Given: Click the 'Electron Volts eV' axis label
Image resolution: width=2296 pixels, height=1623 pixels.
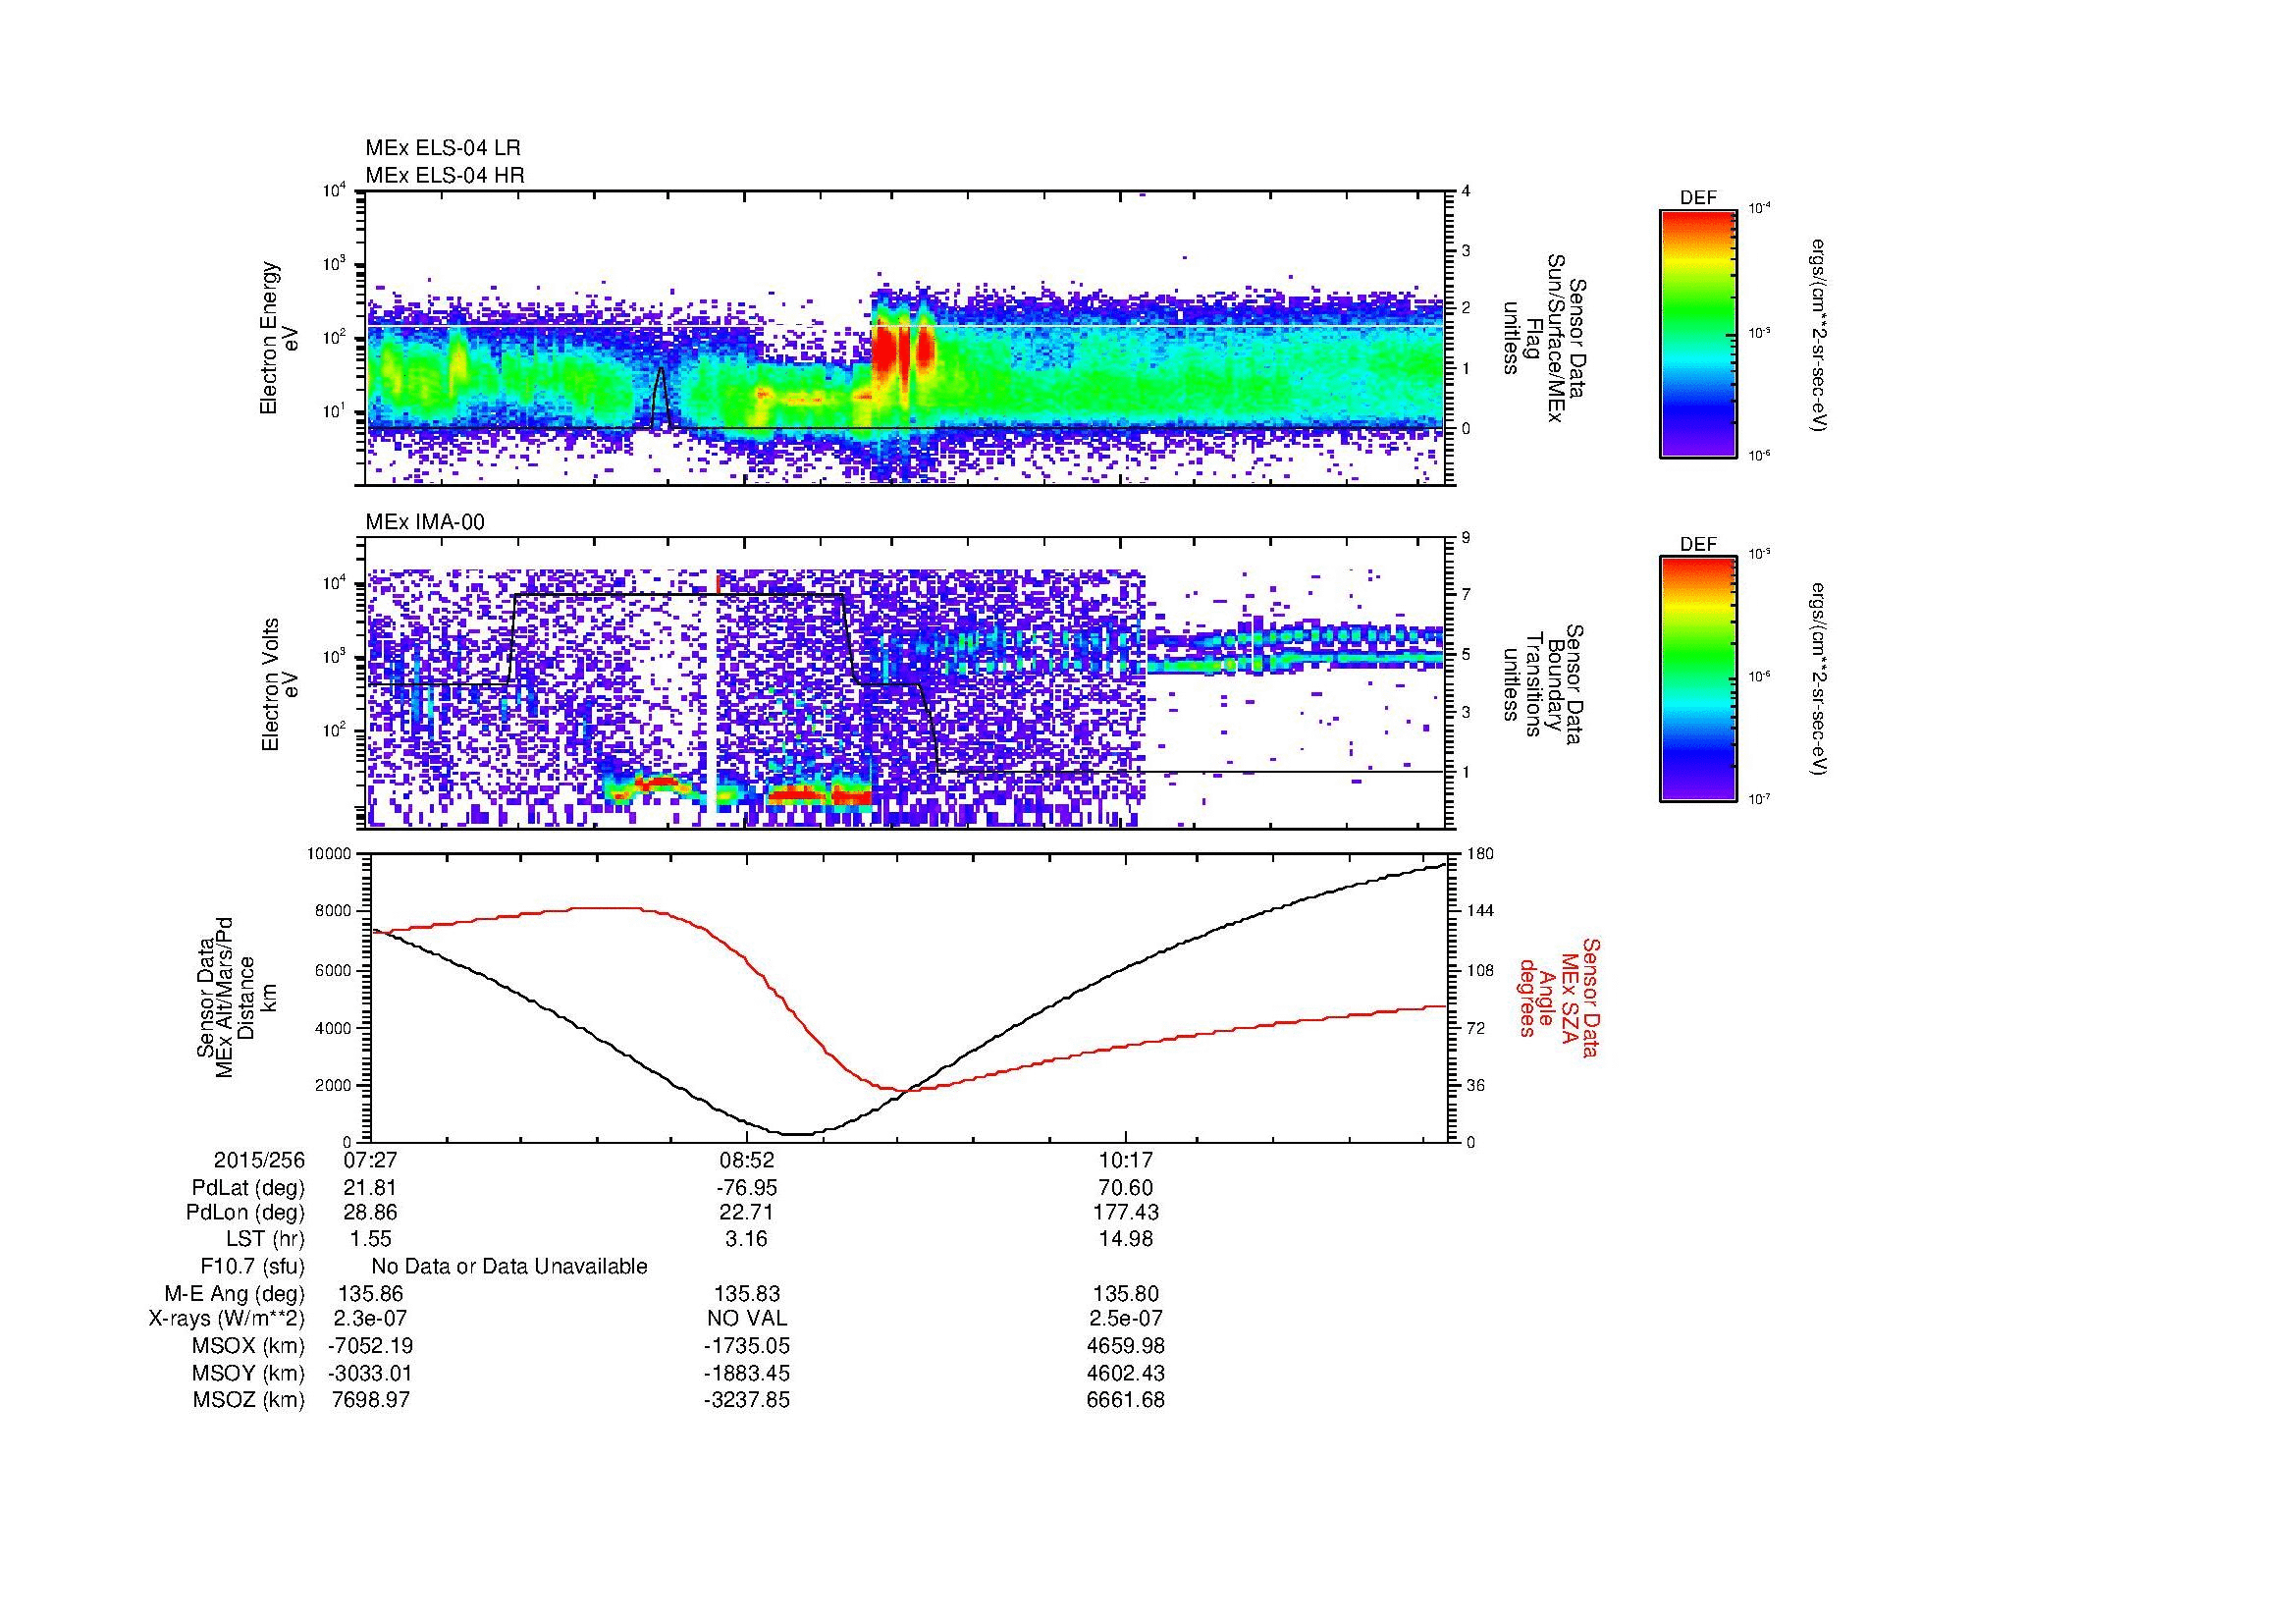Looking at the screenshot, I should [x=280, y=684].
